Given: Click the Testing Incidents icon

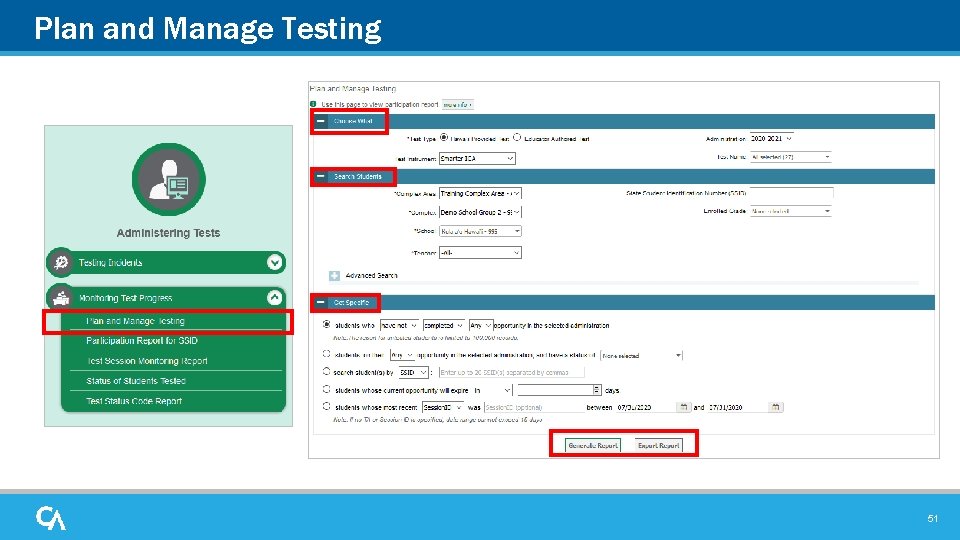Looking at the screenshot, I should (x=61, y=263).
